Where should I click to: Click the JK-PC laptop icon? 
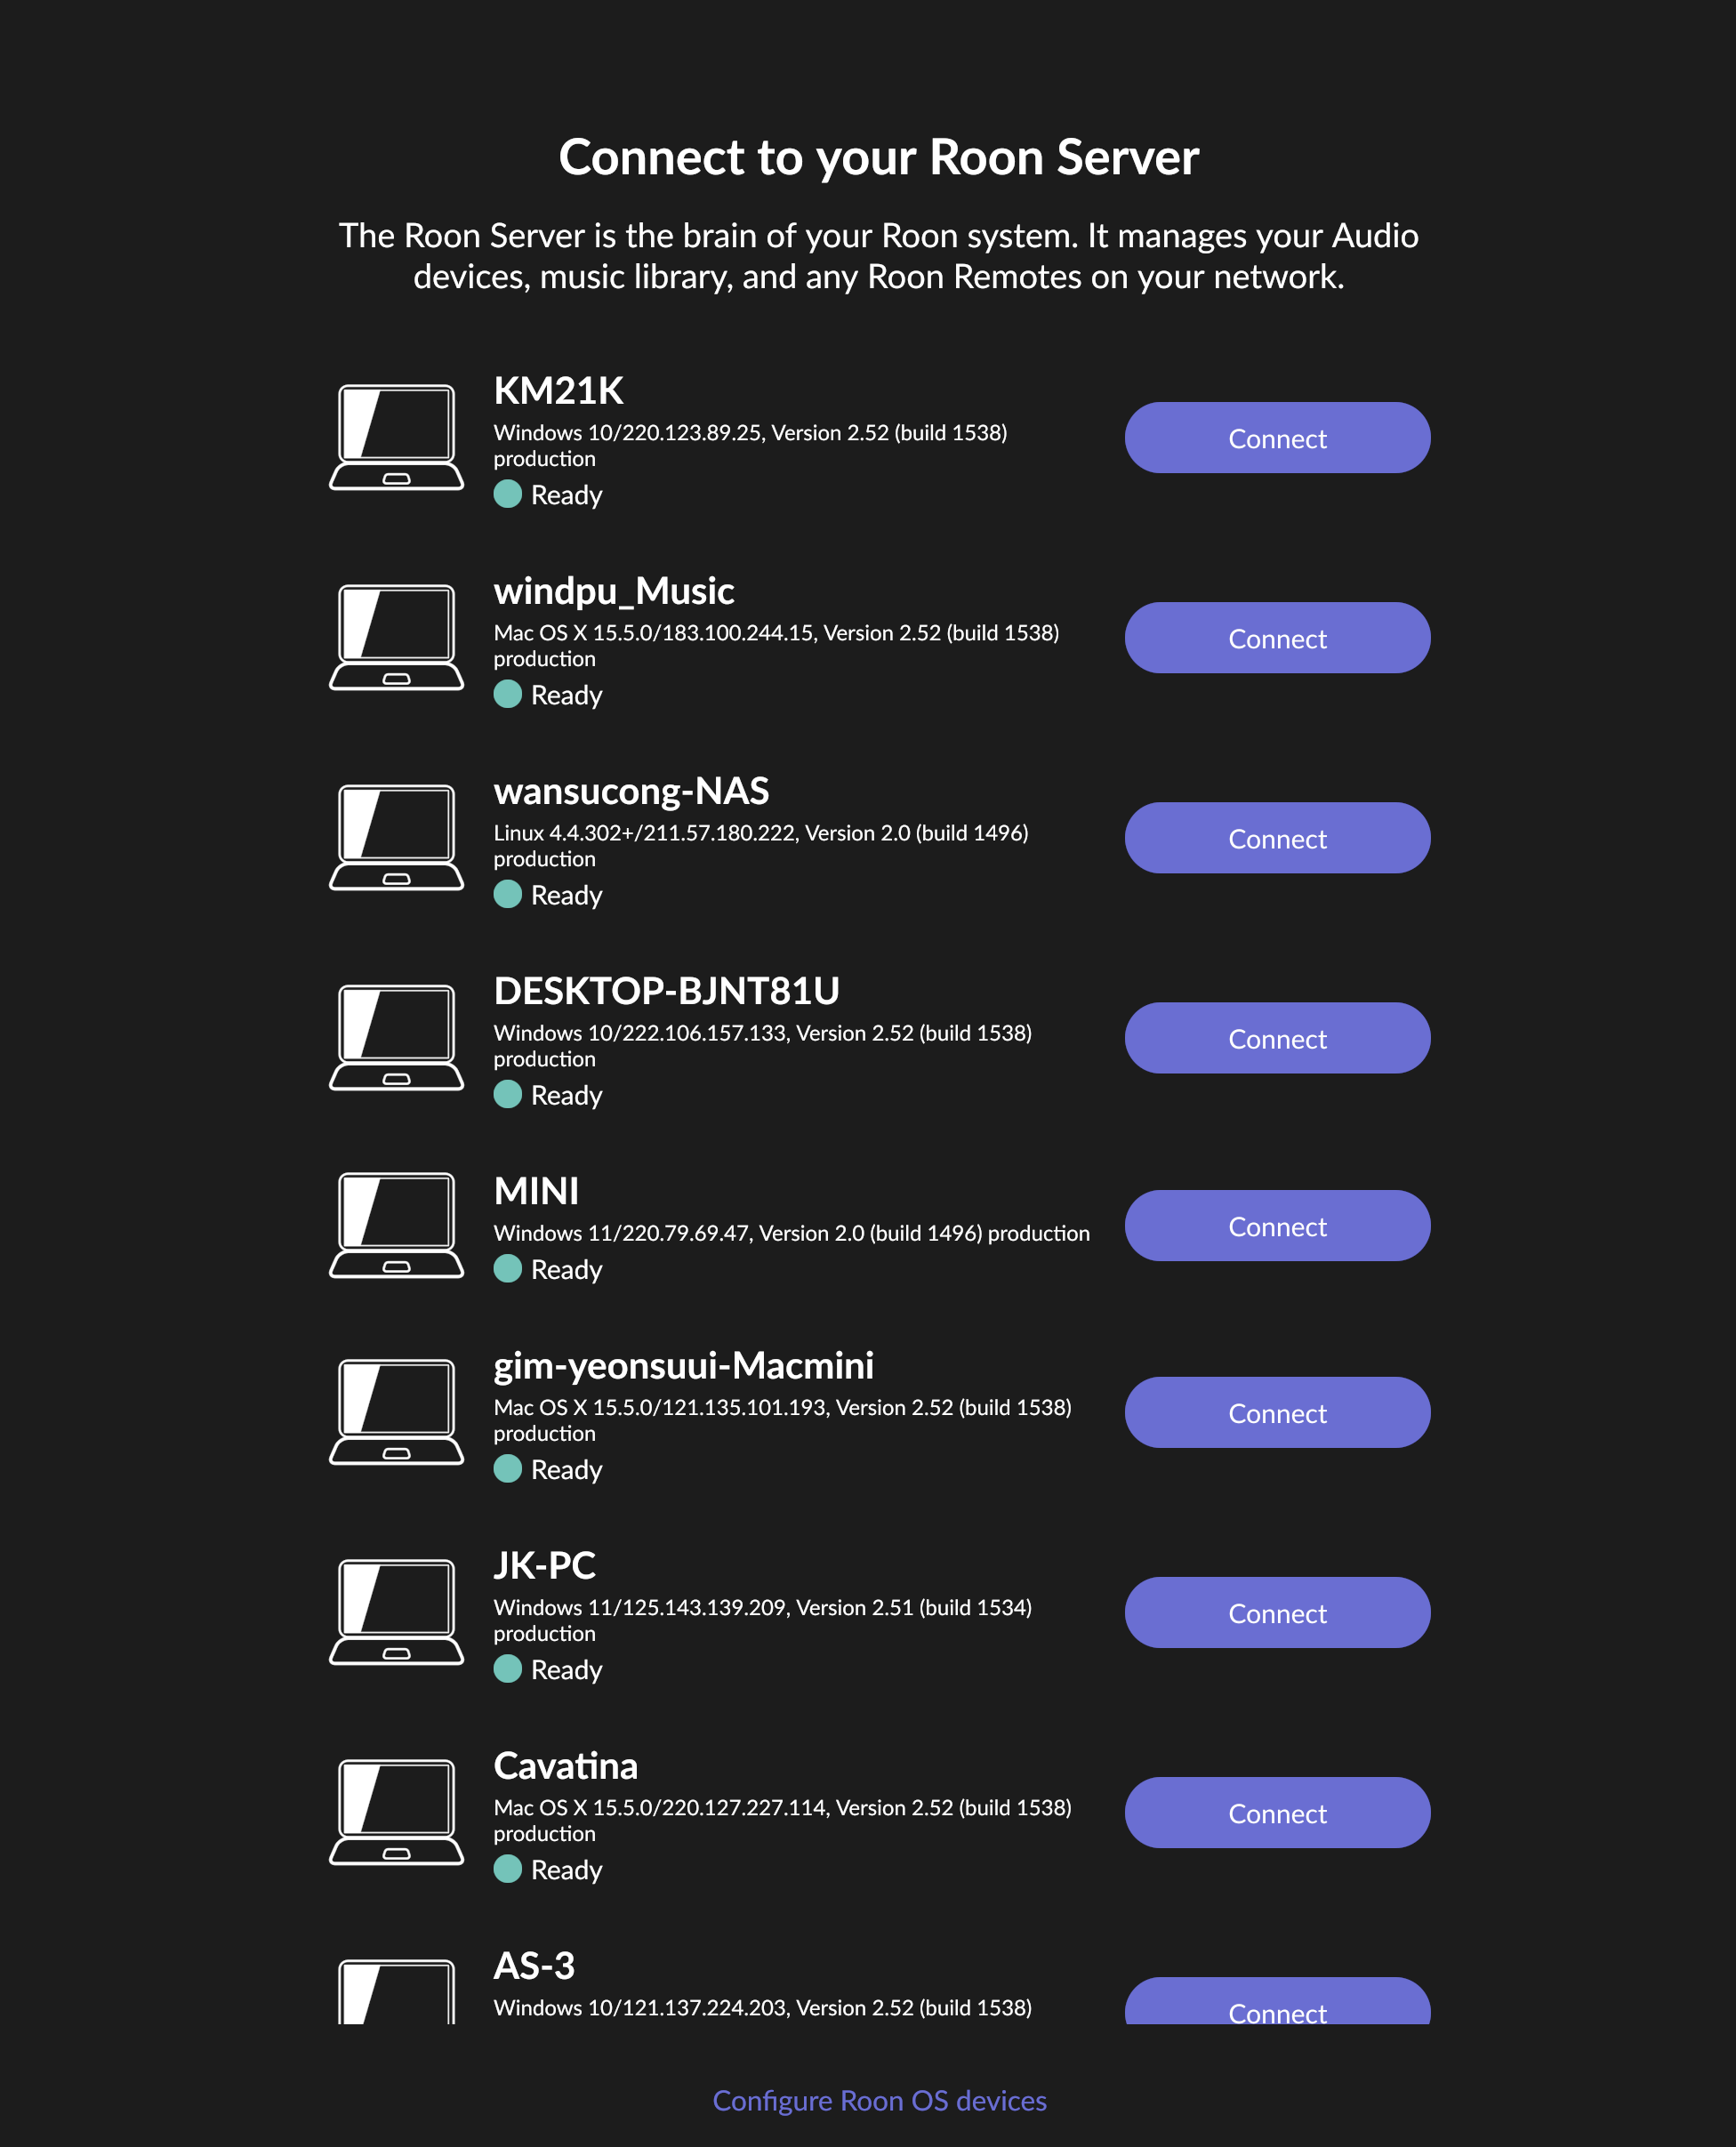click(x=397, y=1613)
